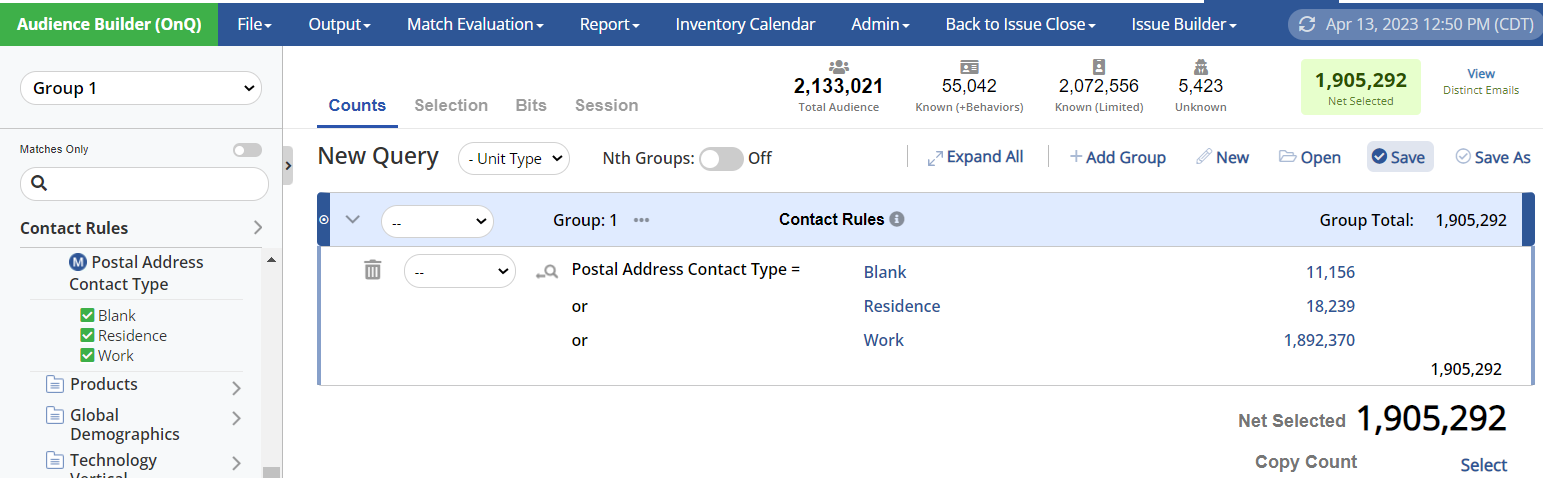Uncheck the Residence checkbox
The width and height of the screenshot is (1544, 485).
(87, 336)
